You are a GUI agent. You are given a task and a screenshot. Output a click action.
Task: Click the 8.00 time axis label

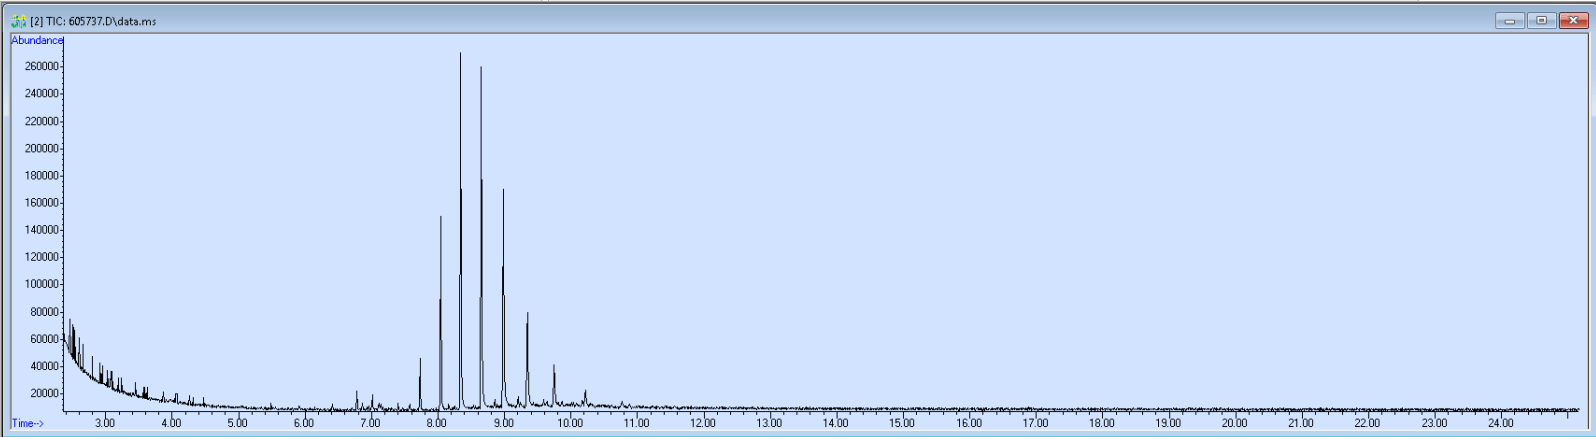(x=436, y=423)
